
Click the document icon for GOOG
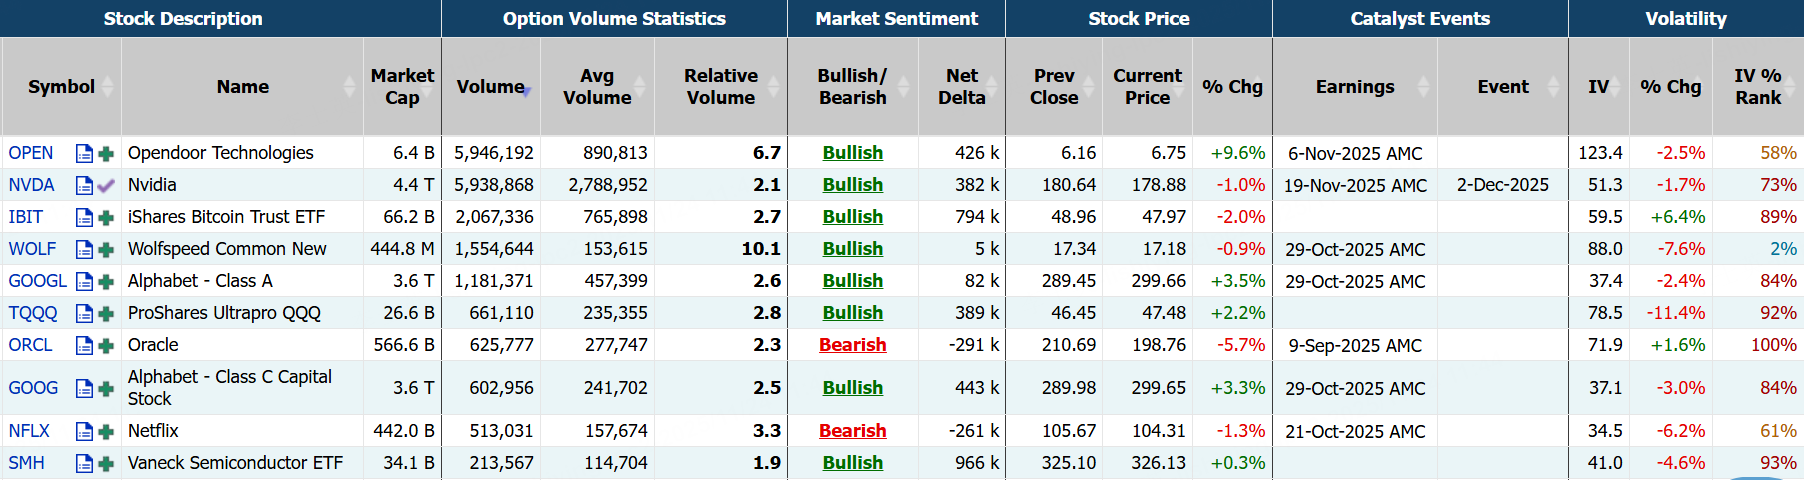85,388
